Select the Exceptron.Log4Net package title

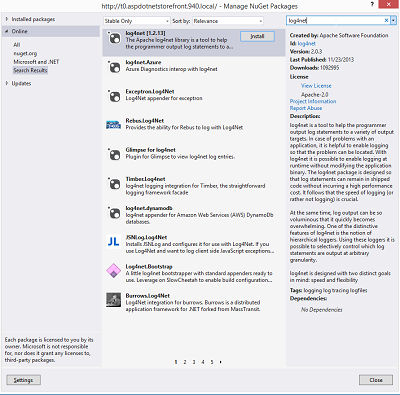(150, 91)
